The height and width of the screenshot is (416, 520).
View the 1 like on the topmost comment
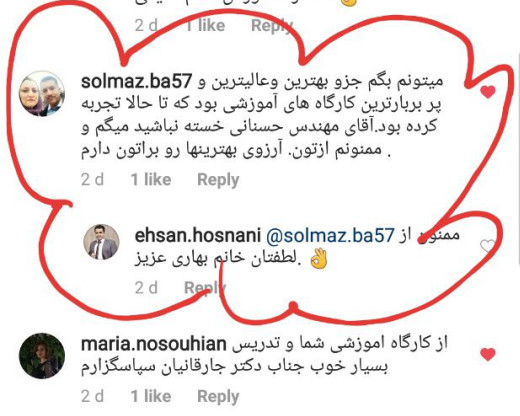(x=205, y=26)
